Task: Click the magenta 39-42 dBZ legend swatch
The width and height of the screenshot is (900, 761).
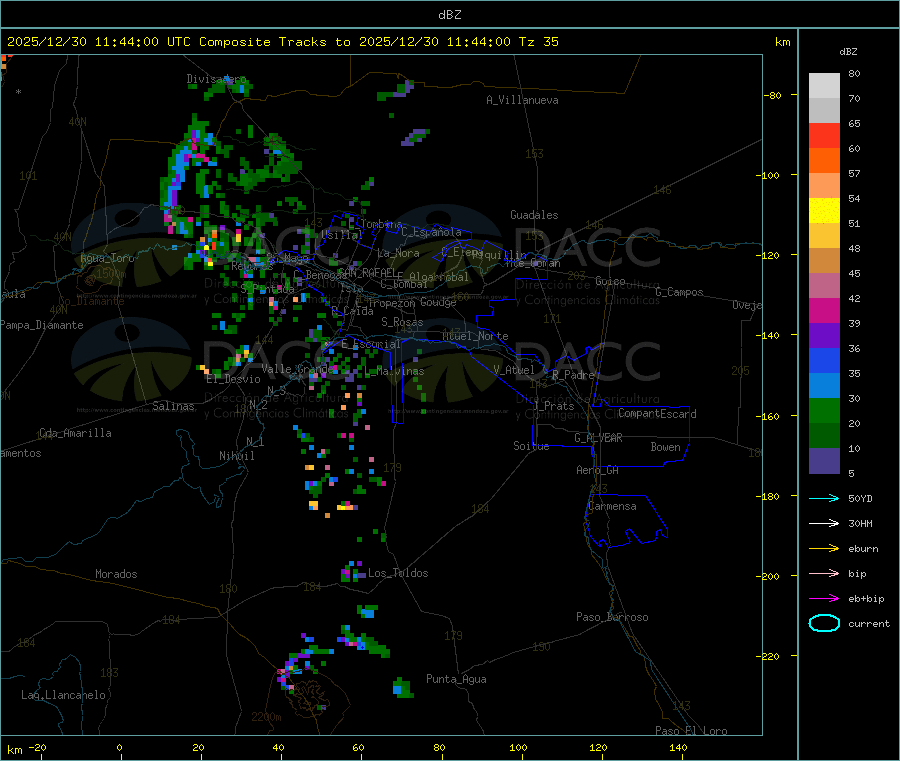Action: tap(824, 310)
